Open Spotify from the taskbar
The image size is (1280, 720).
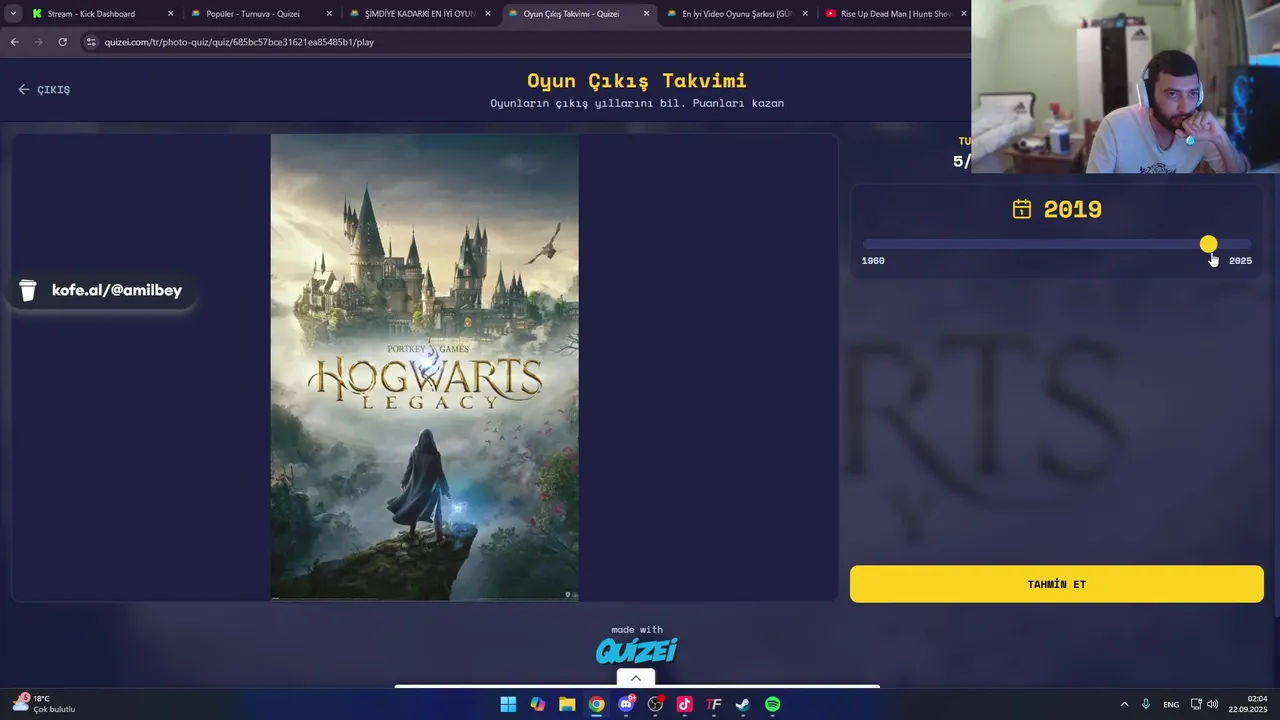coord(772,704)
